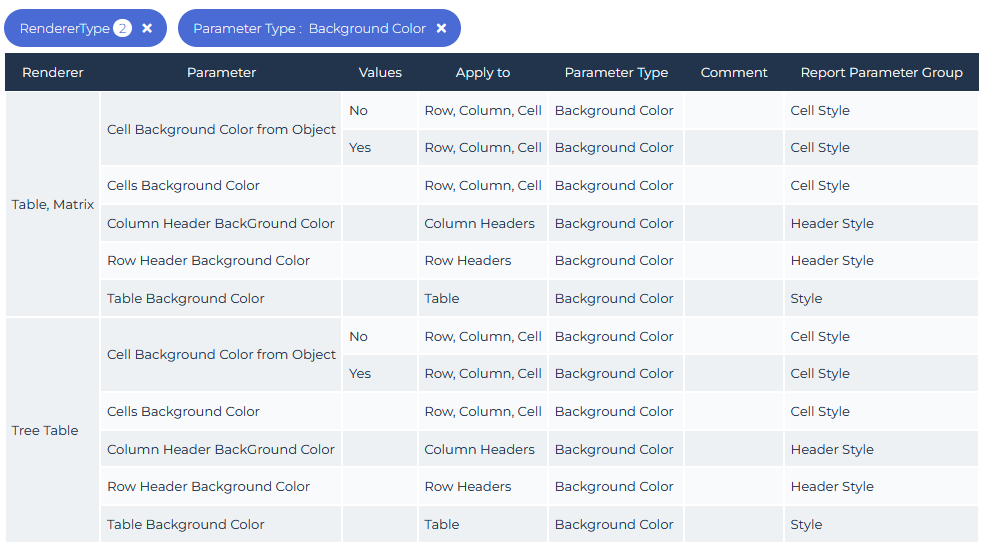Select the Tree Table renderer cell
The width and height of the screenshot is (985, 548).
point(45,431)
